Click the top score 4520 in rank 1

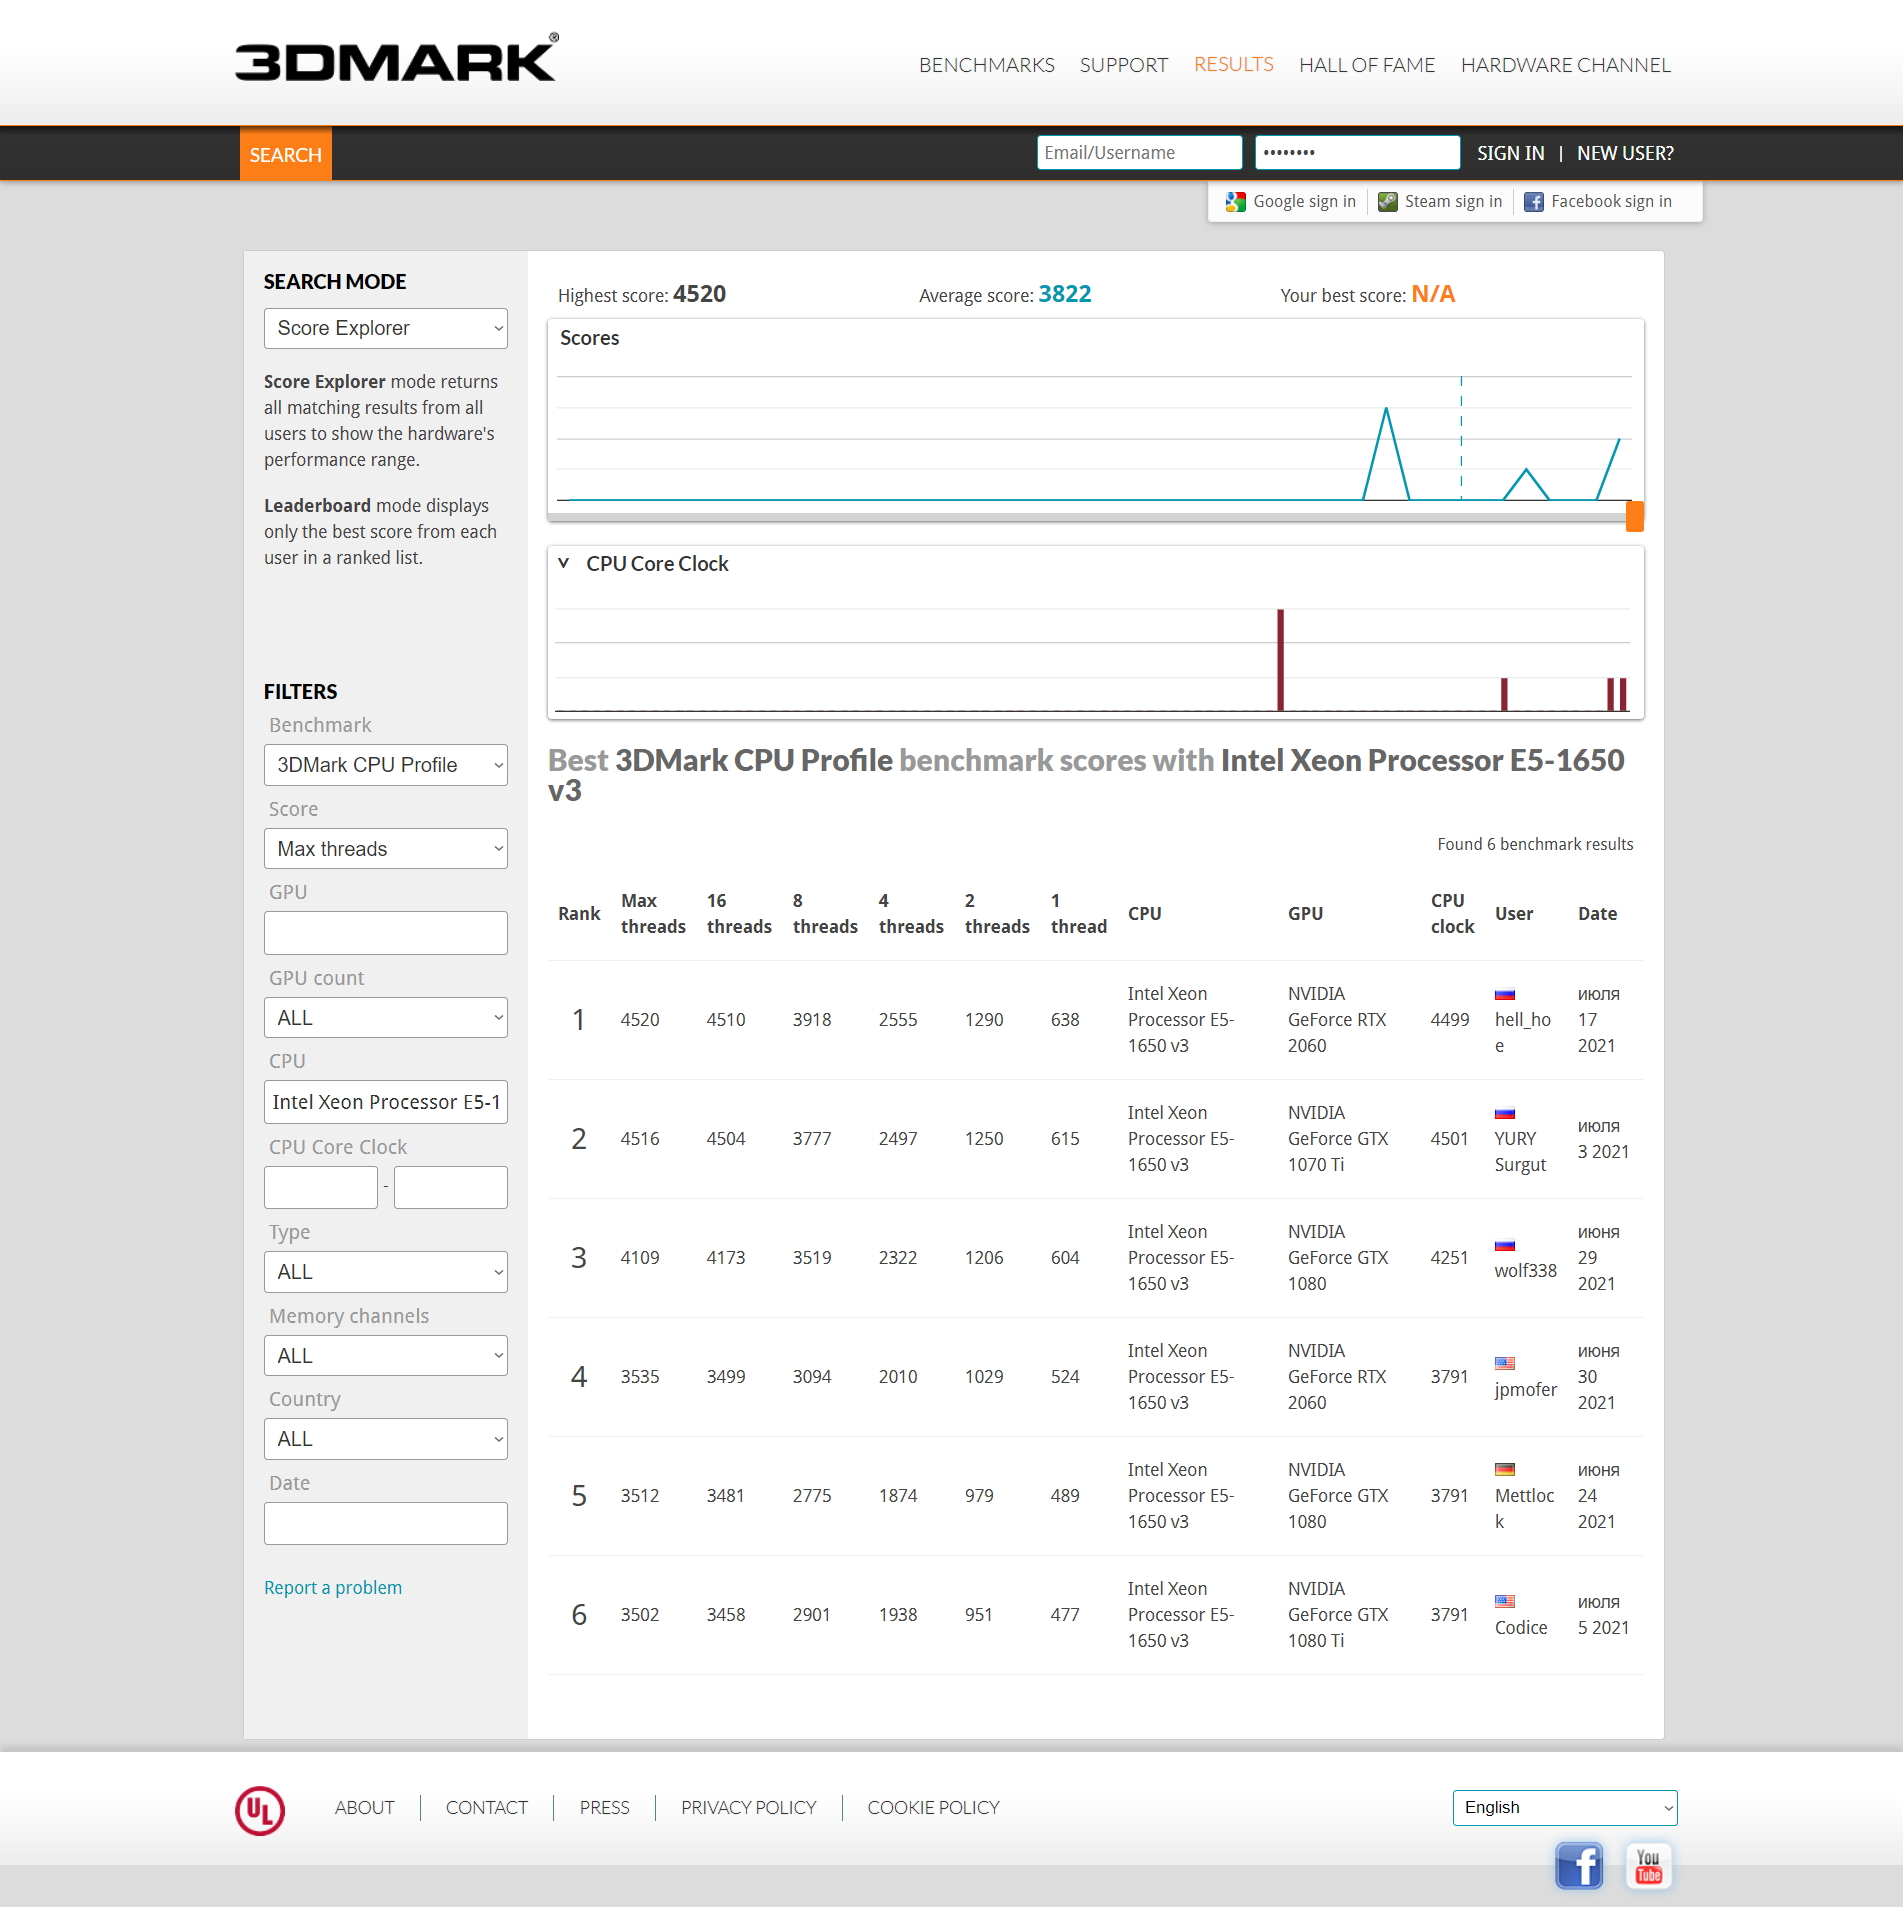click(640, 1020)
